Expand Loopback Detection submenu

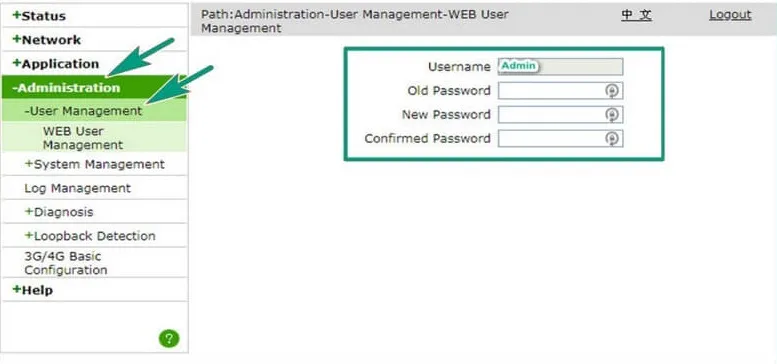[x=90, y=236]
